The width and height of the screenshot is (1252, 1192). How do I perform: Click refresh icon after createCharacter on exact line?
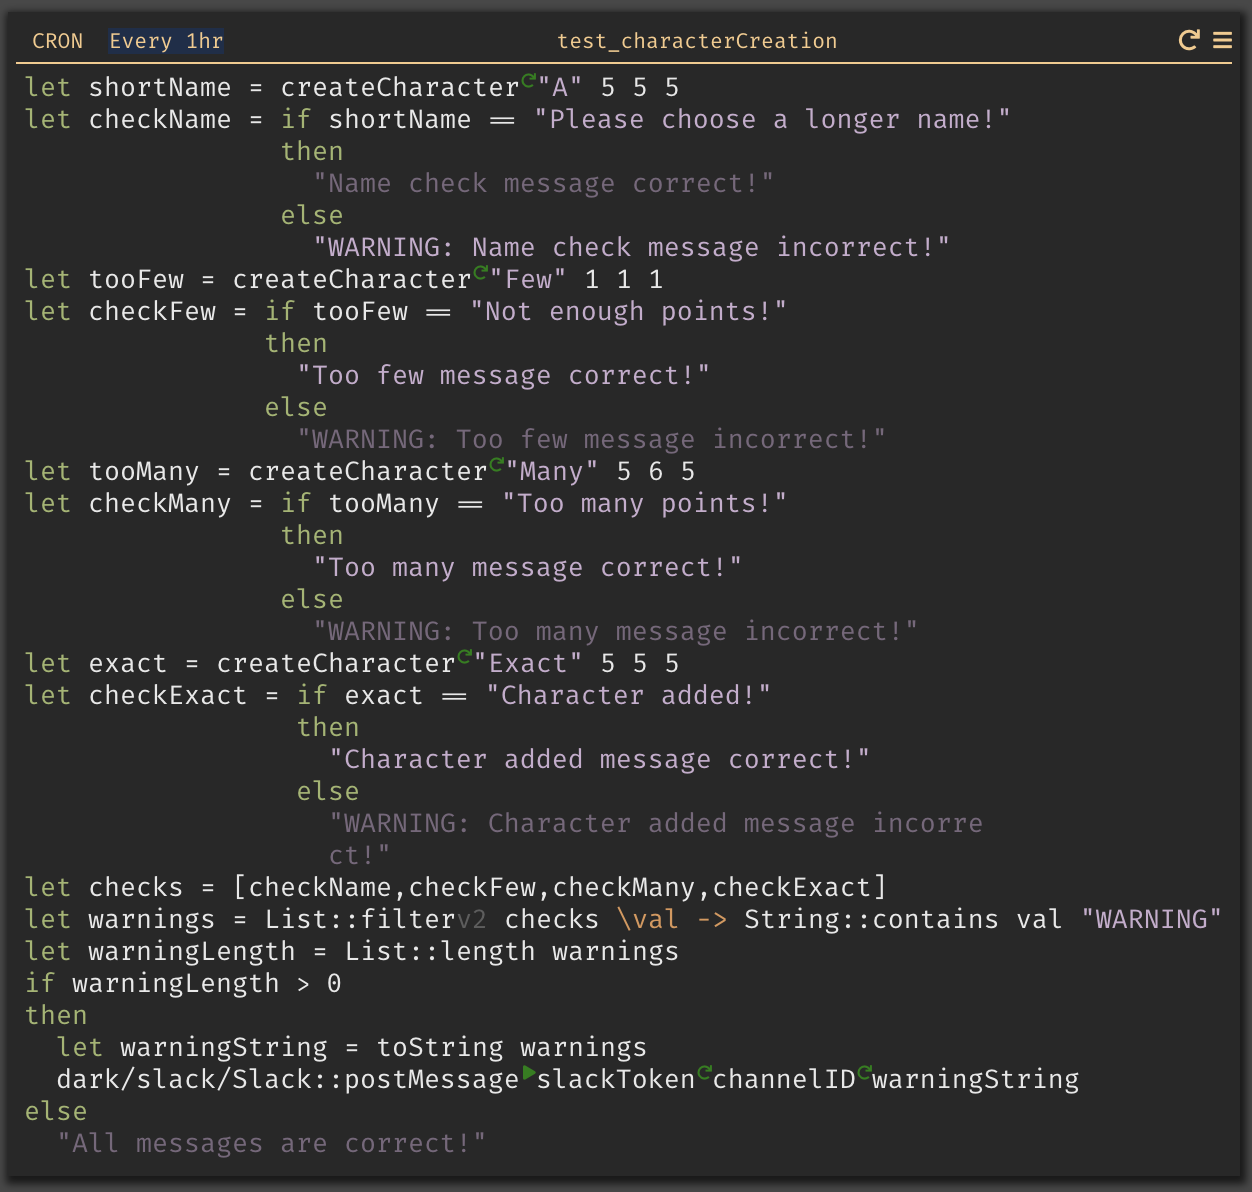pos(464,657)
